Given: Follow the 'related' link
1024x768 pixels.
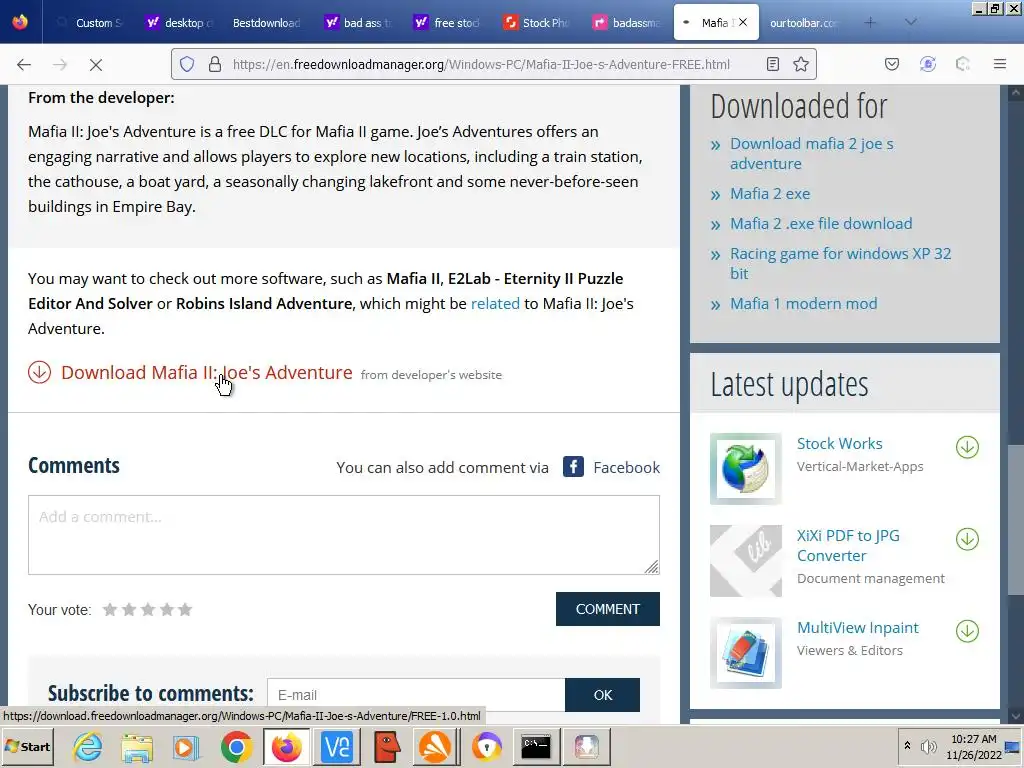Looking at the screenshot, I should pyautogui.click(x=495, y=304).
